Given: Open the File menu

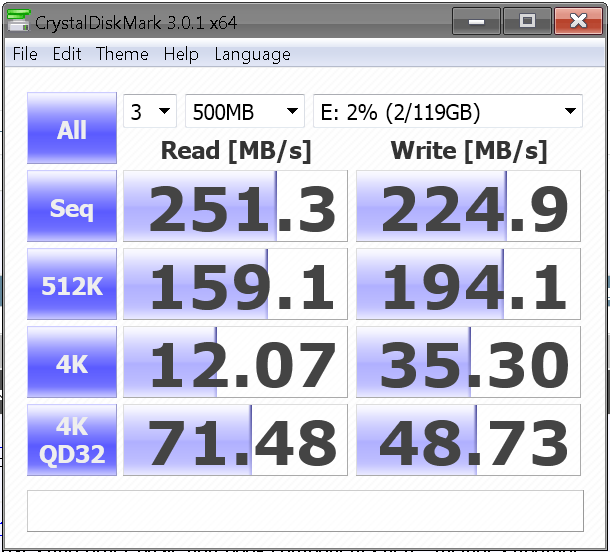Looking at the screenshot, I should pos(25,54).
